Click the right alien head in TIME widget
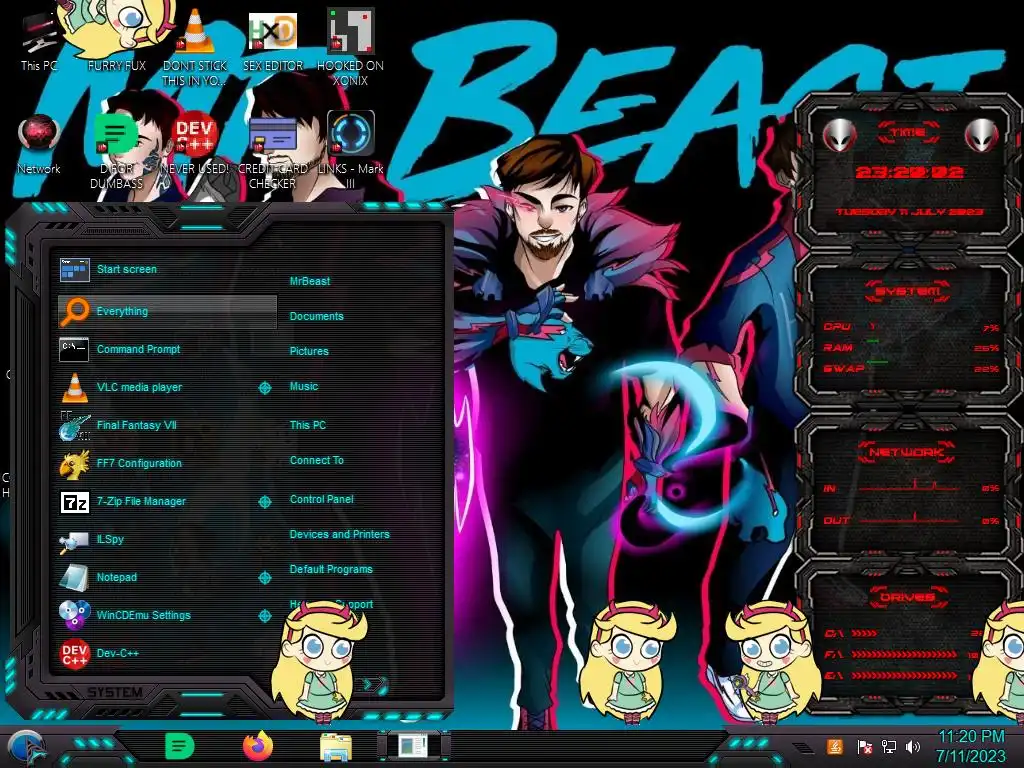Screen dimensions: 1024x768 pyautogui.click(x=982, y=136)
